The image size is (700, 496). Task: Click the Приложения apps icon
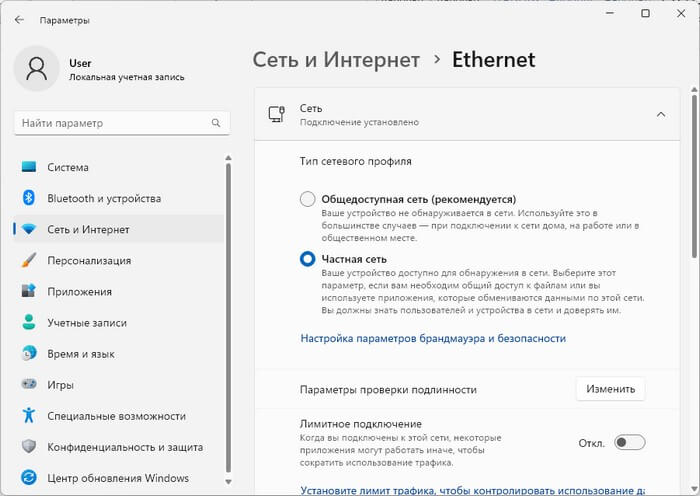pos(29,291)
